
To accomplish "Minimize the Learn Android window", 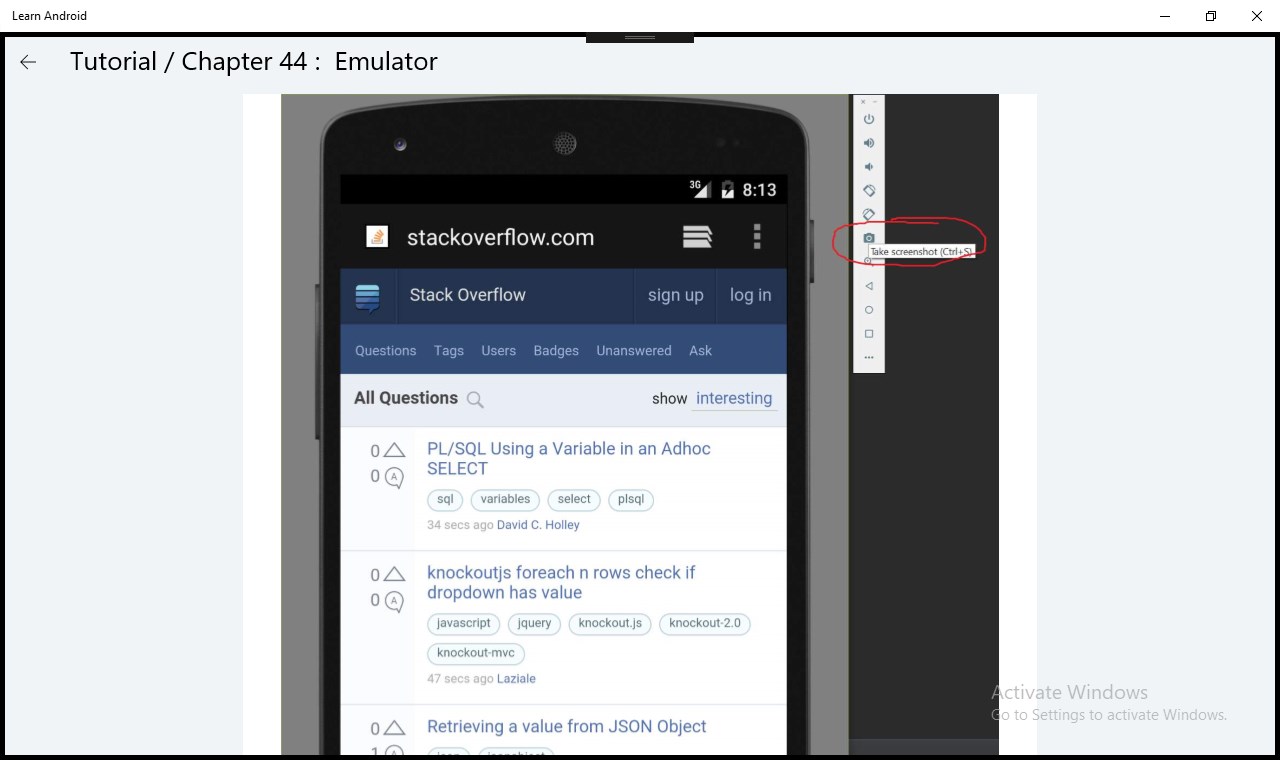I will [x=1165, y=16].
